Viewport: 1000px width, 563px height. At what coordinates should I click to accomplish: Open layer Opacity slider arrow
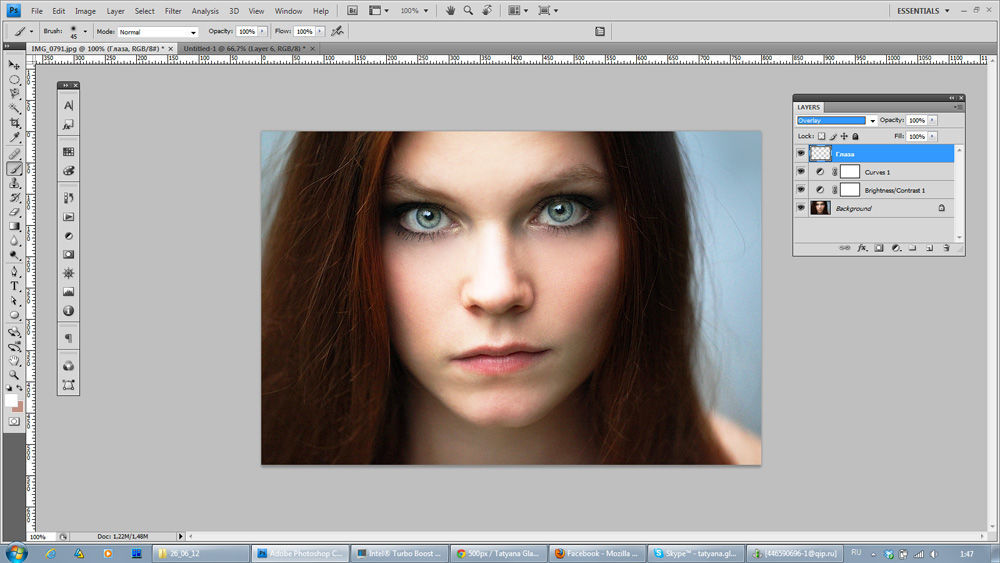click(932, 121)
